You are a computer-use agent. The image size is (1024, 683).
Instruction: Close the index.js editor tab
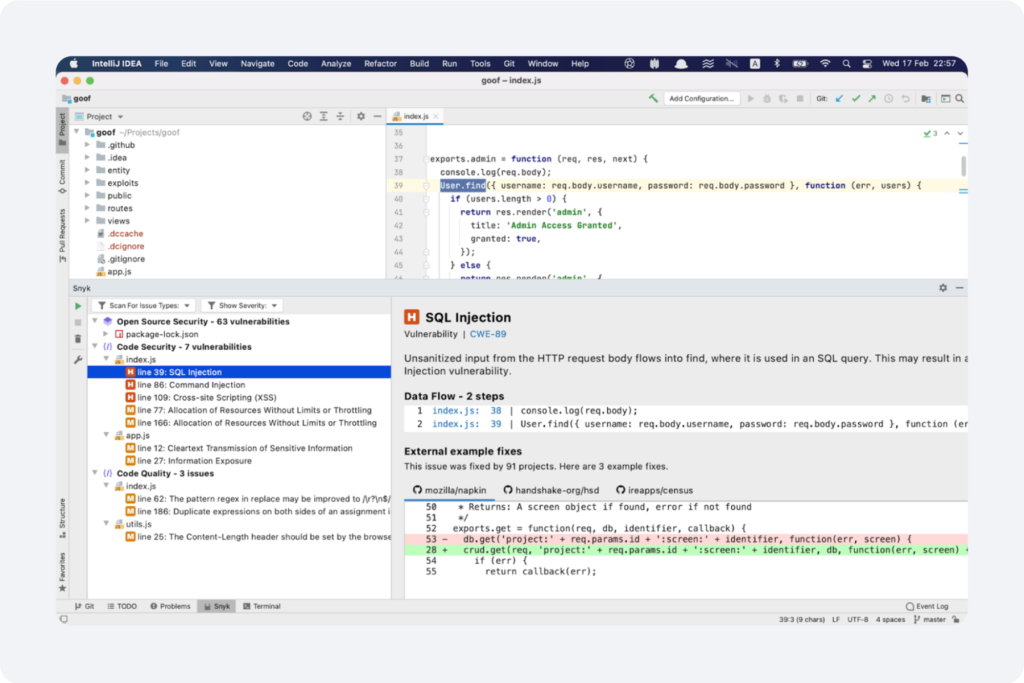click(x=436, y=116)
